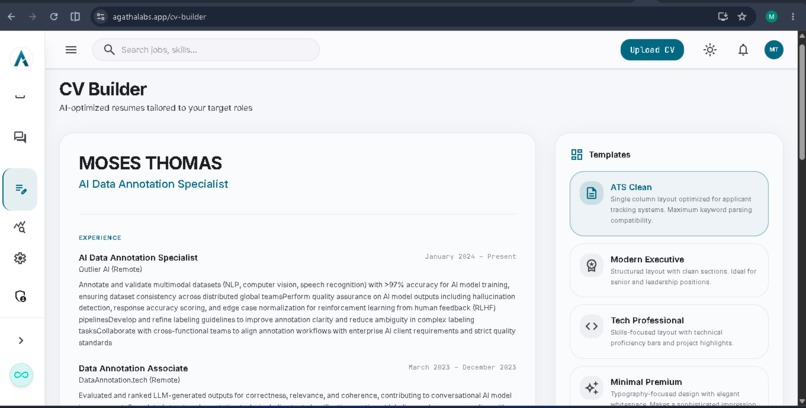Open the Chrome profile M avatar
The width and height of the screenshot is (806, 408).
click(772, 16)
